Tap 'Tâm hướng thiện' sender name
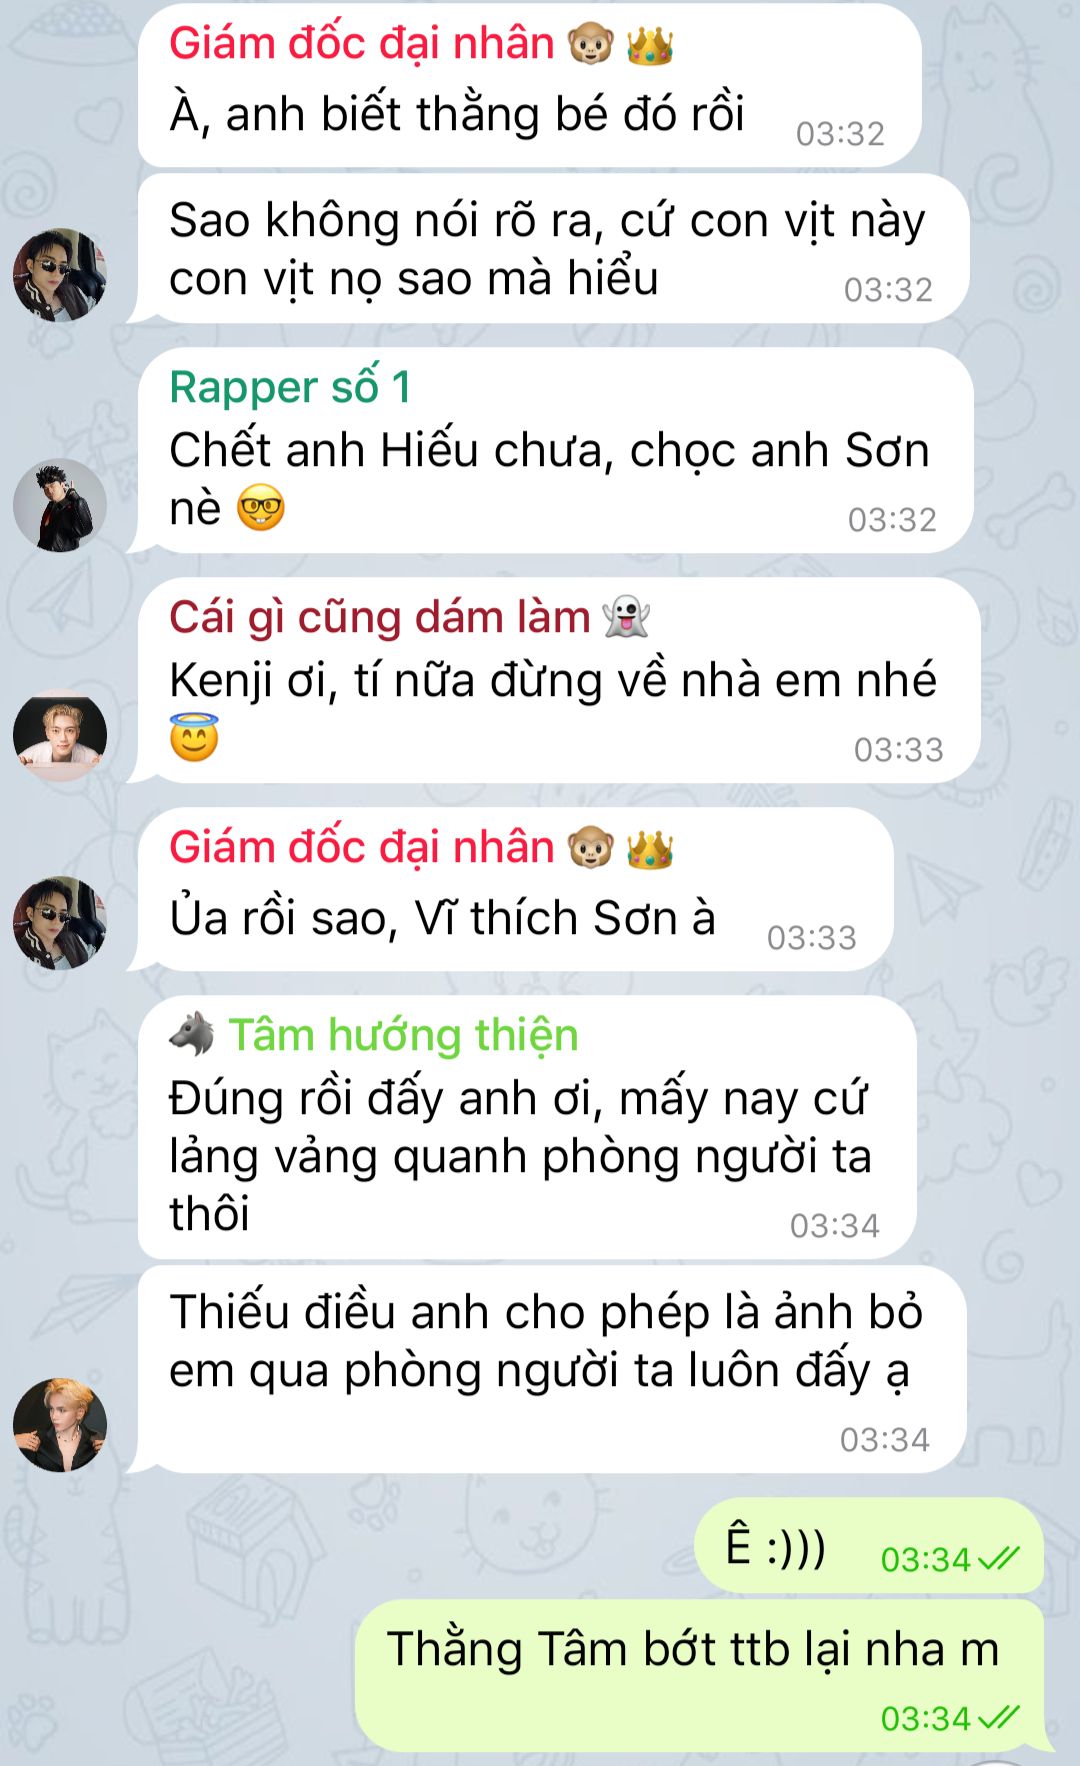Viewport: 1080px width, 1766px height. pos(403,1035)
